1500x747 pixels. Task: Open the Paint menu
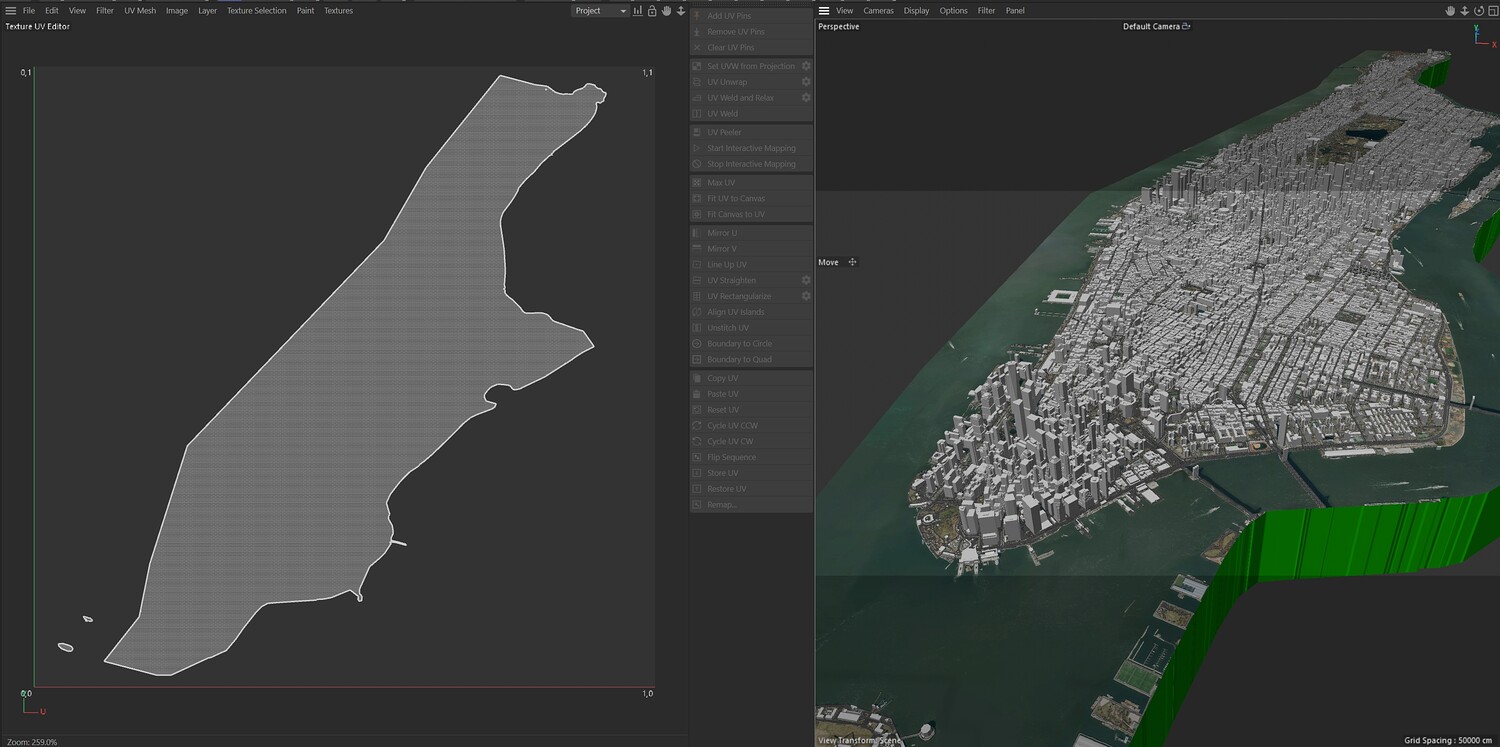pos(305,11)
